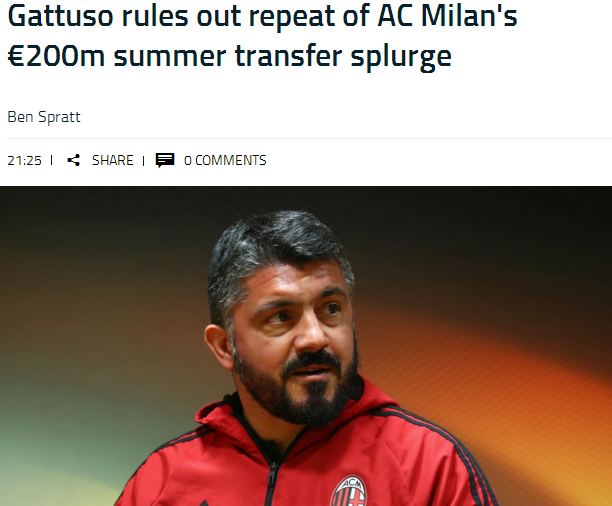The height and width of the screenshot is (506, 612).
Task: Click the orange glow area of the photo
Action: click(488, 371)
